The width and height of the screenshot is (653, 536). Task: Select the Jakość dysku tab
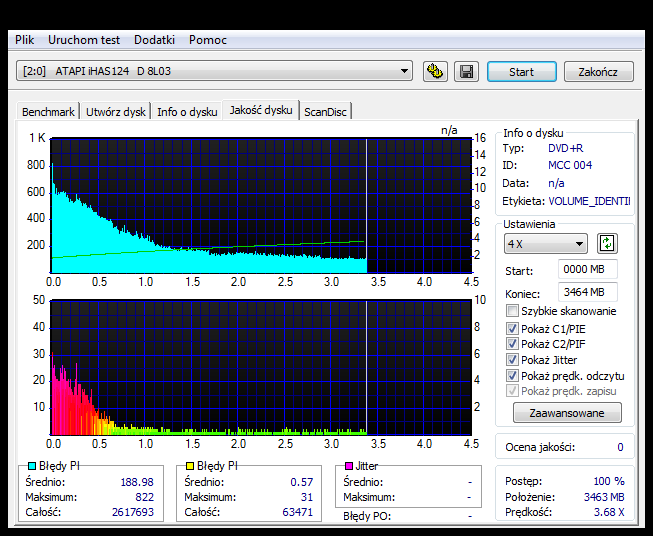261,110
